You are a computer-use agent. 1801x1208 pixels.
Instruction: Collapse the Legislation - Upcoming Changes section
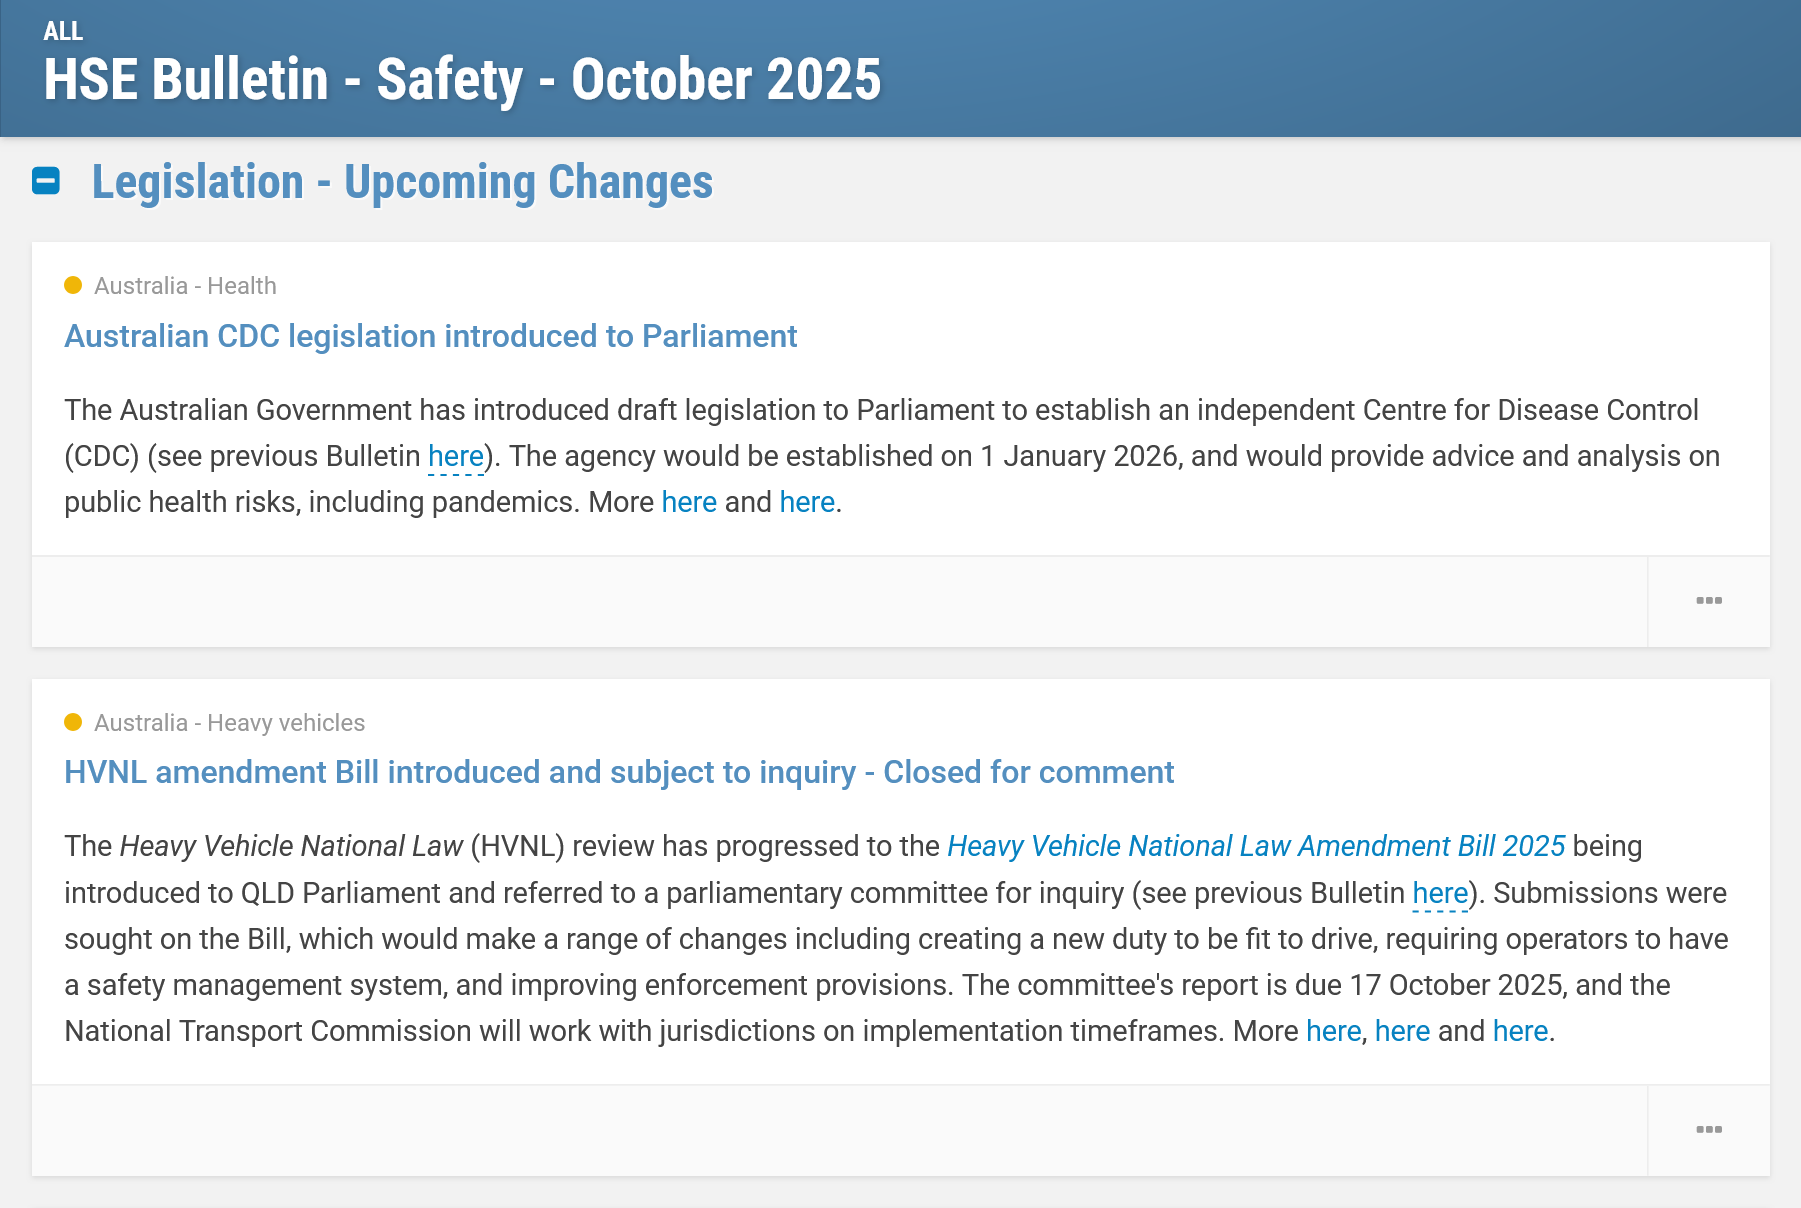46,181
